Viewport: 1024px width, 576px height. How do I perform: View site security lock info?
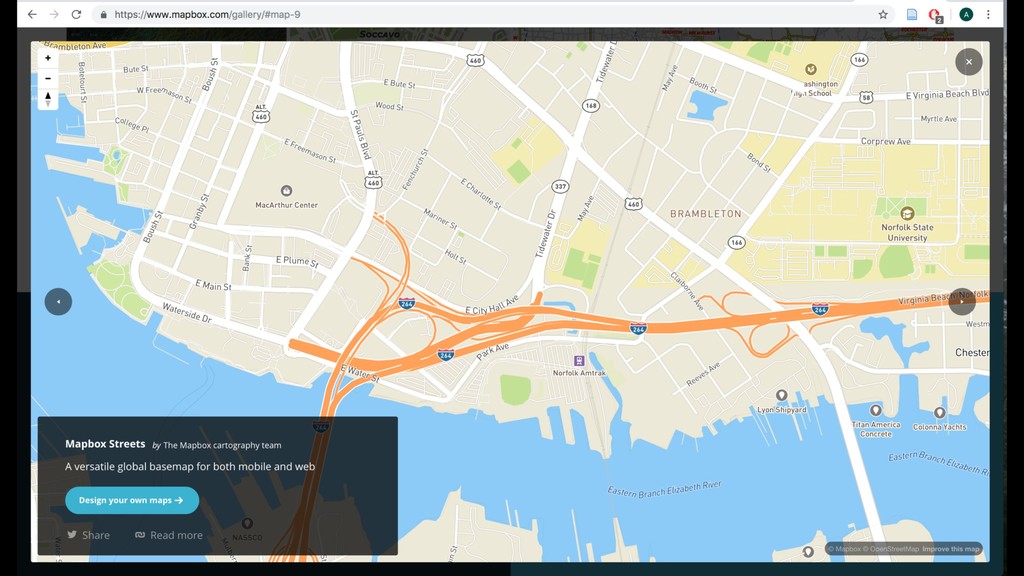coord(103,14)
